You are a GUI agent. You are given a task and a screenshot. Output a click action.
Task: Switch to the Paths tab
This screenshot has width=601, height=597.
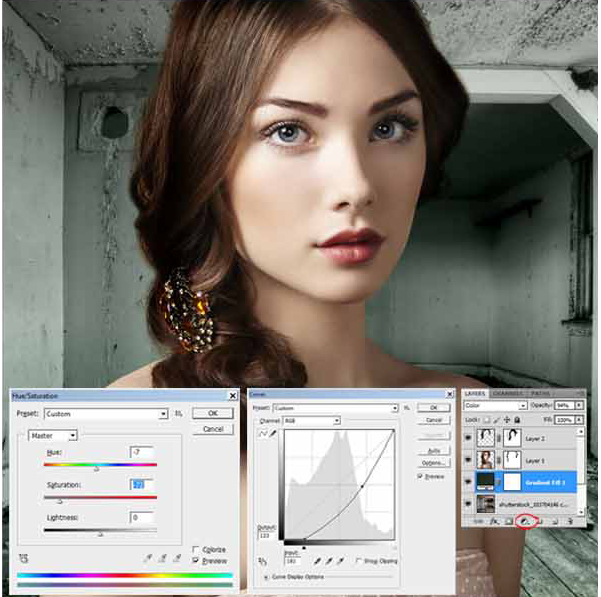(540, 394)
